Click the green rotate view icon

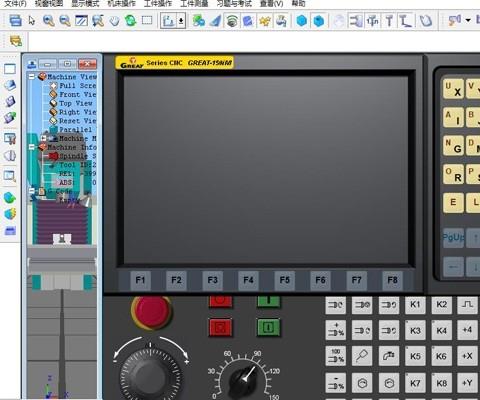[x=131, y=21]
